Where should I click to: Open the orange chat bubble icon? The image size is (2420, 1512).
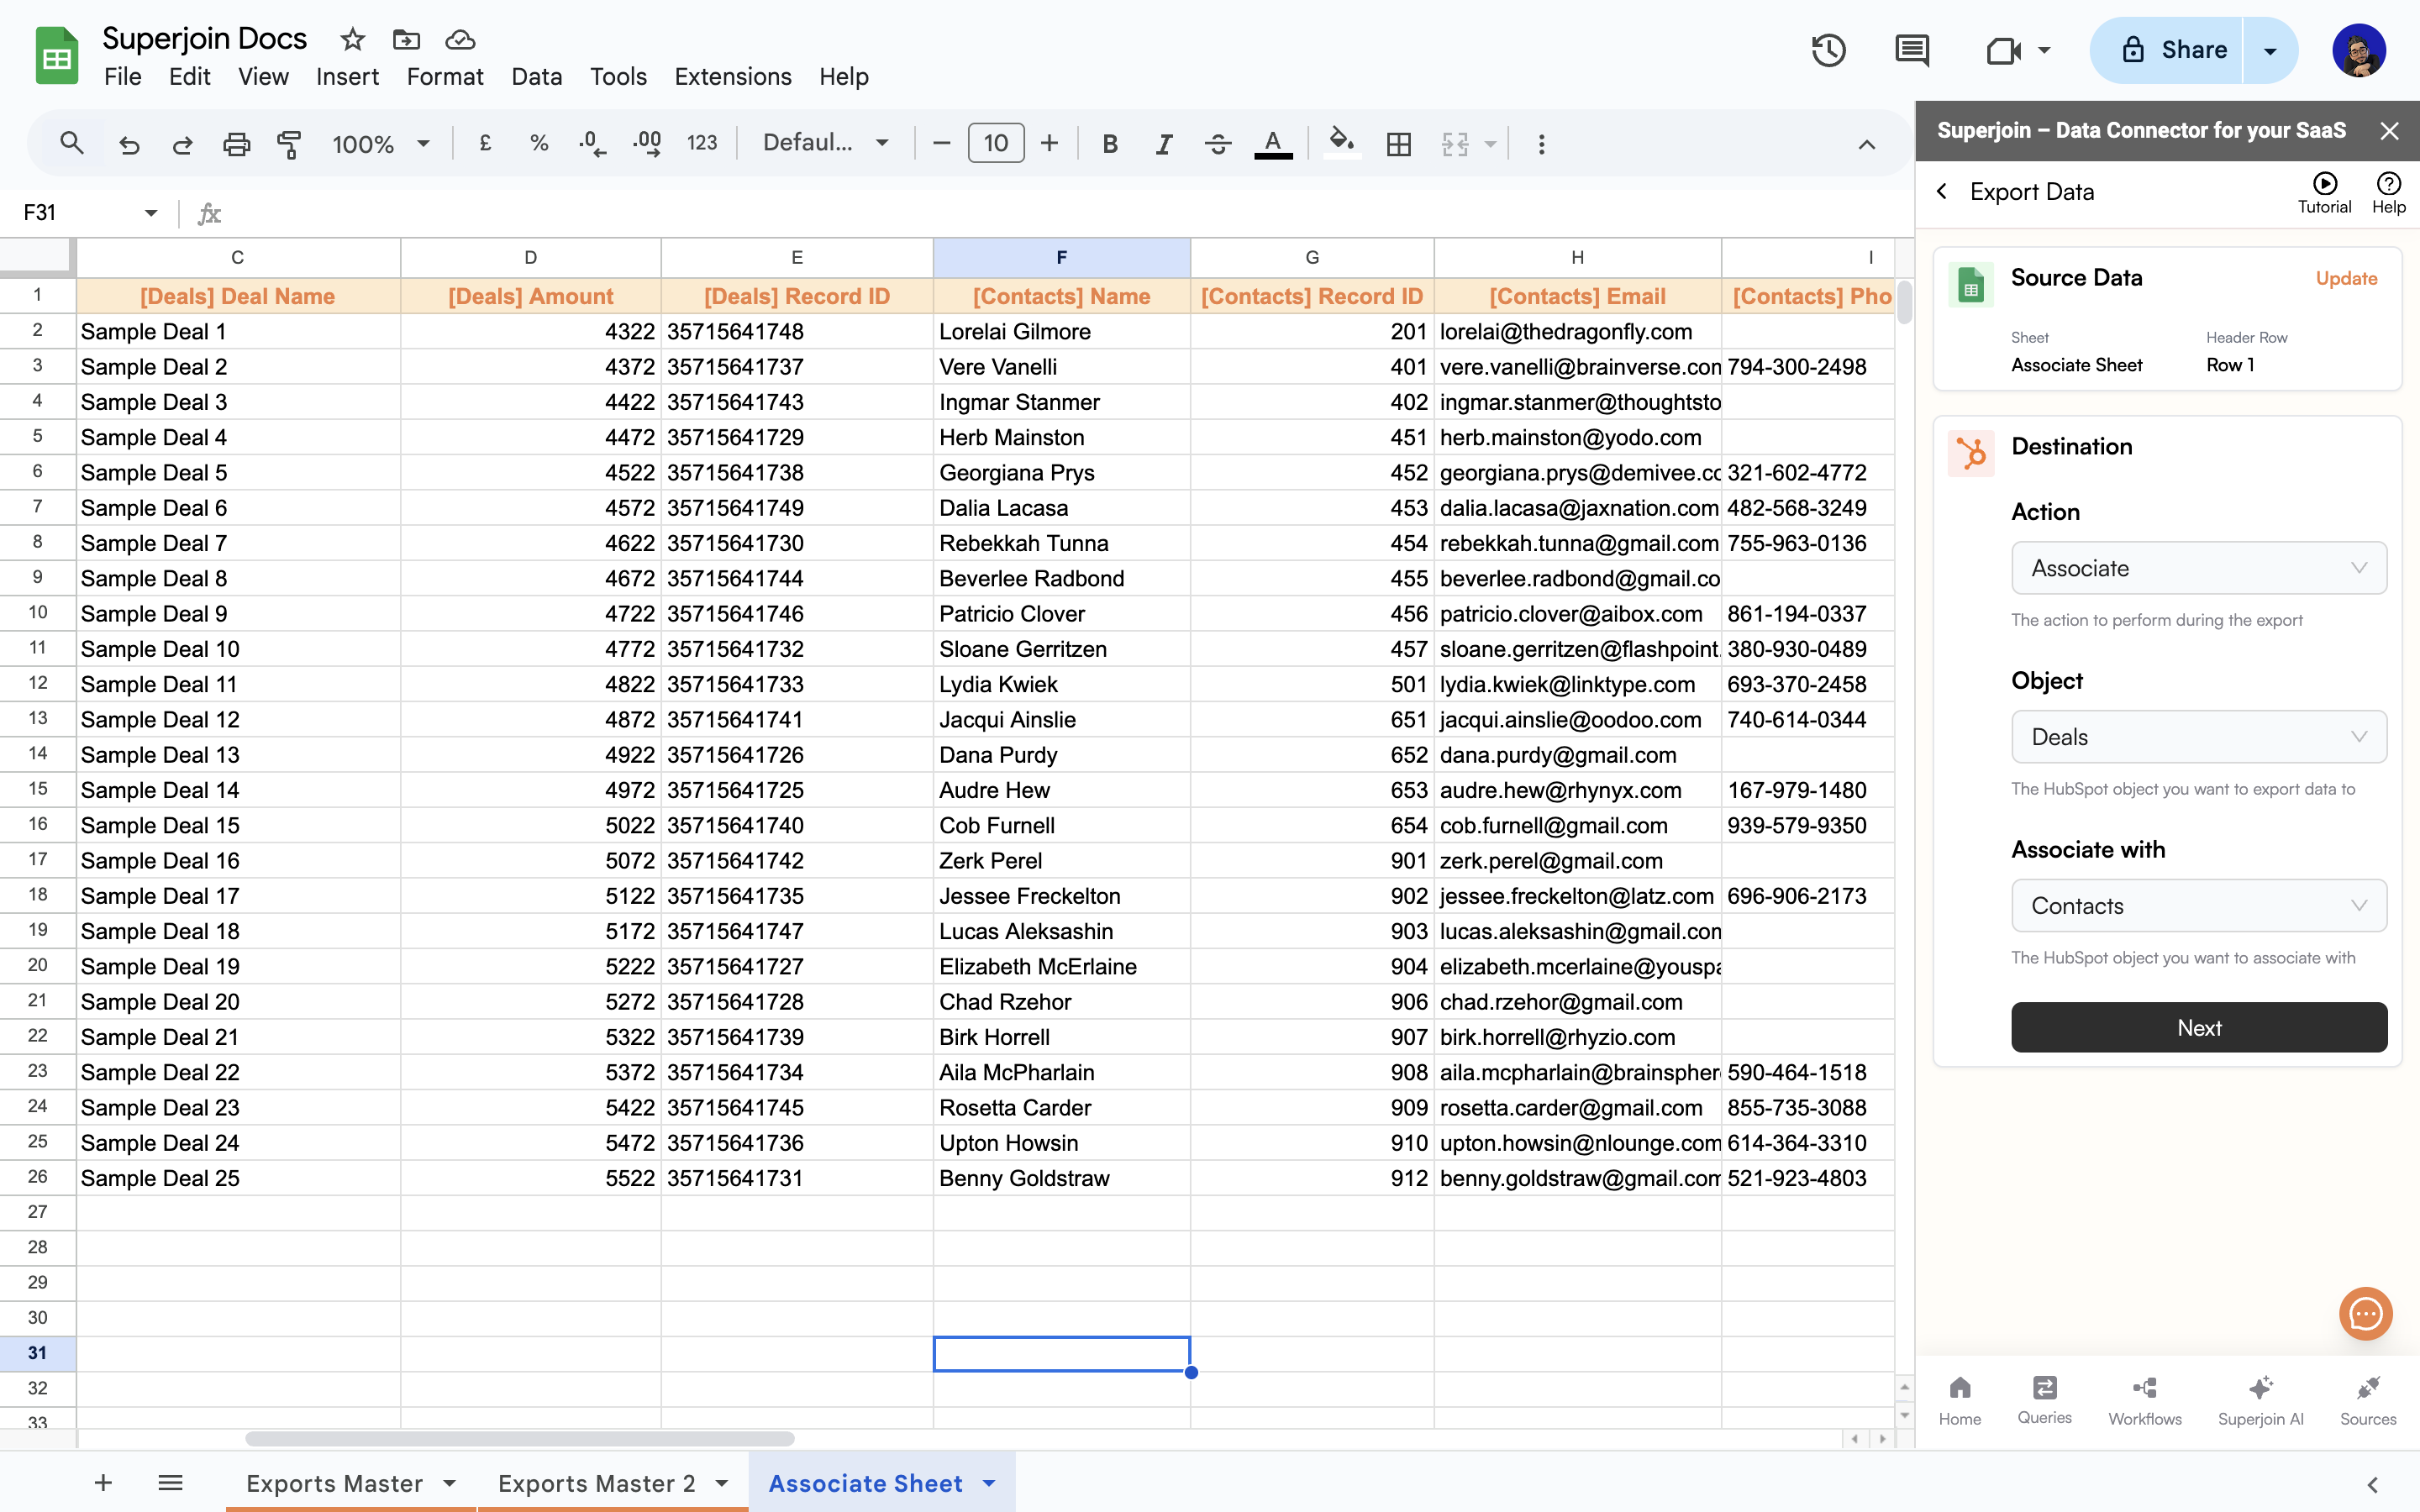[2365, 1313]
